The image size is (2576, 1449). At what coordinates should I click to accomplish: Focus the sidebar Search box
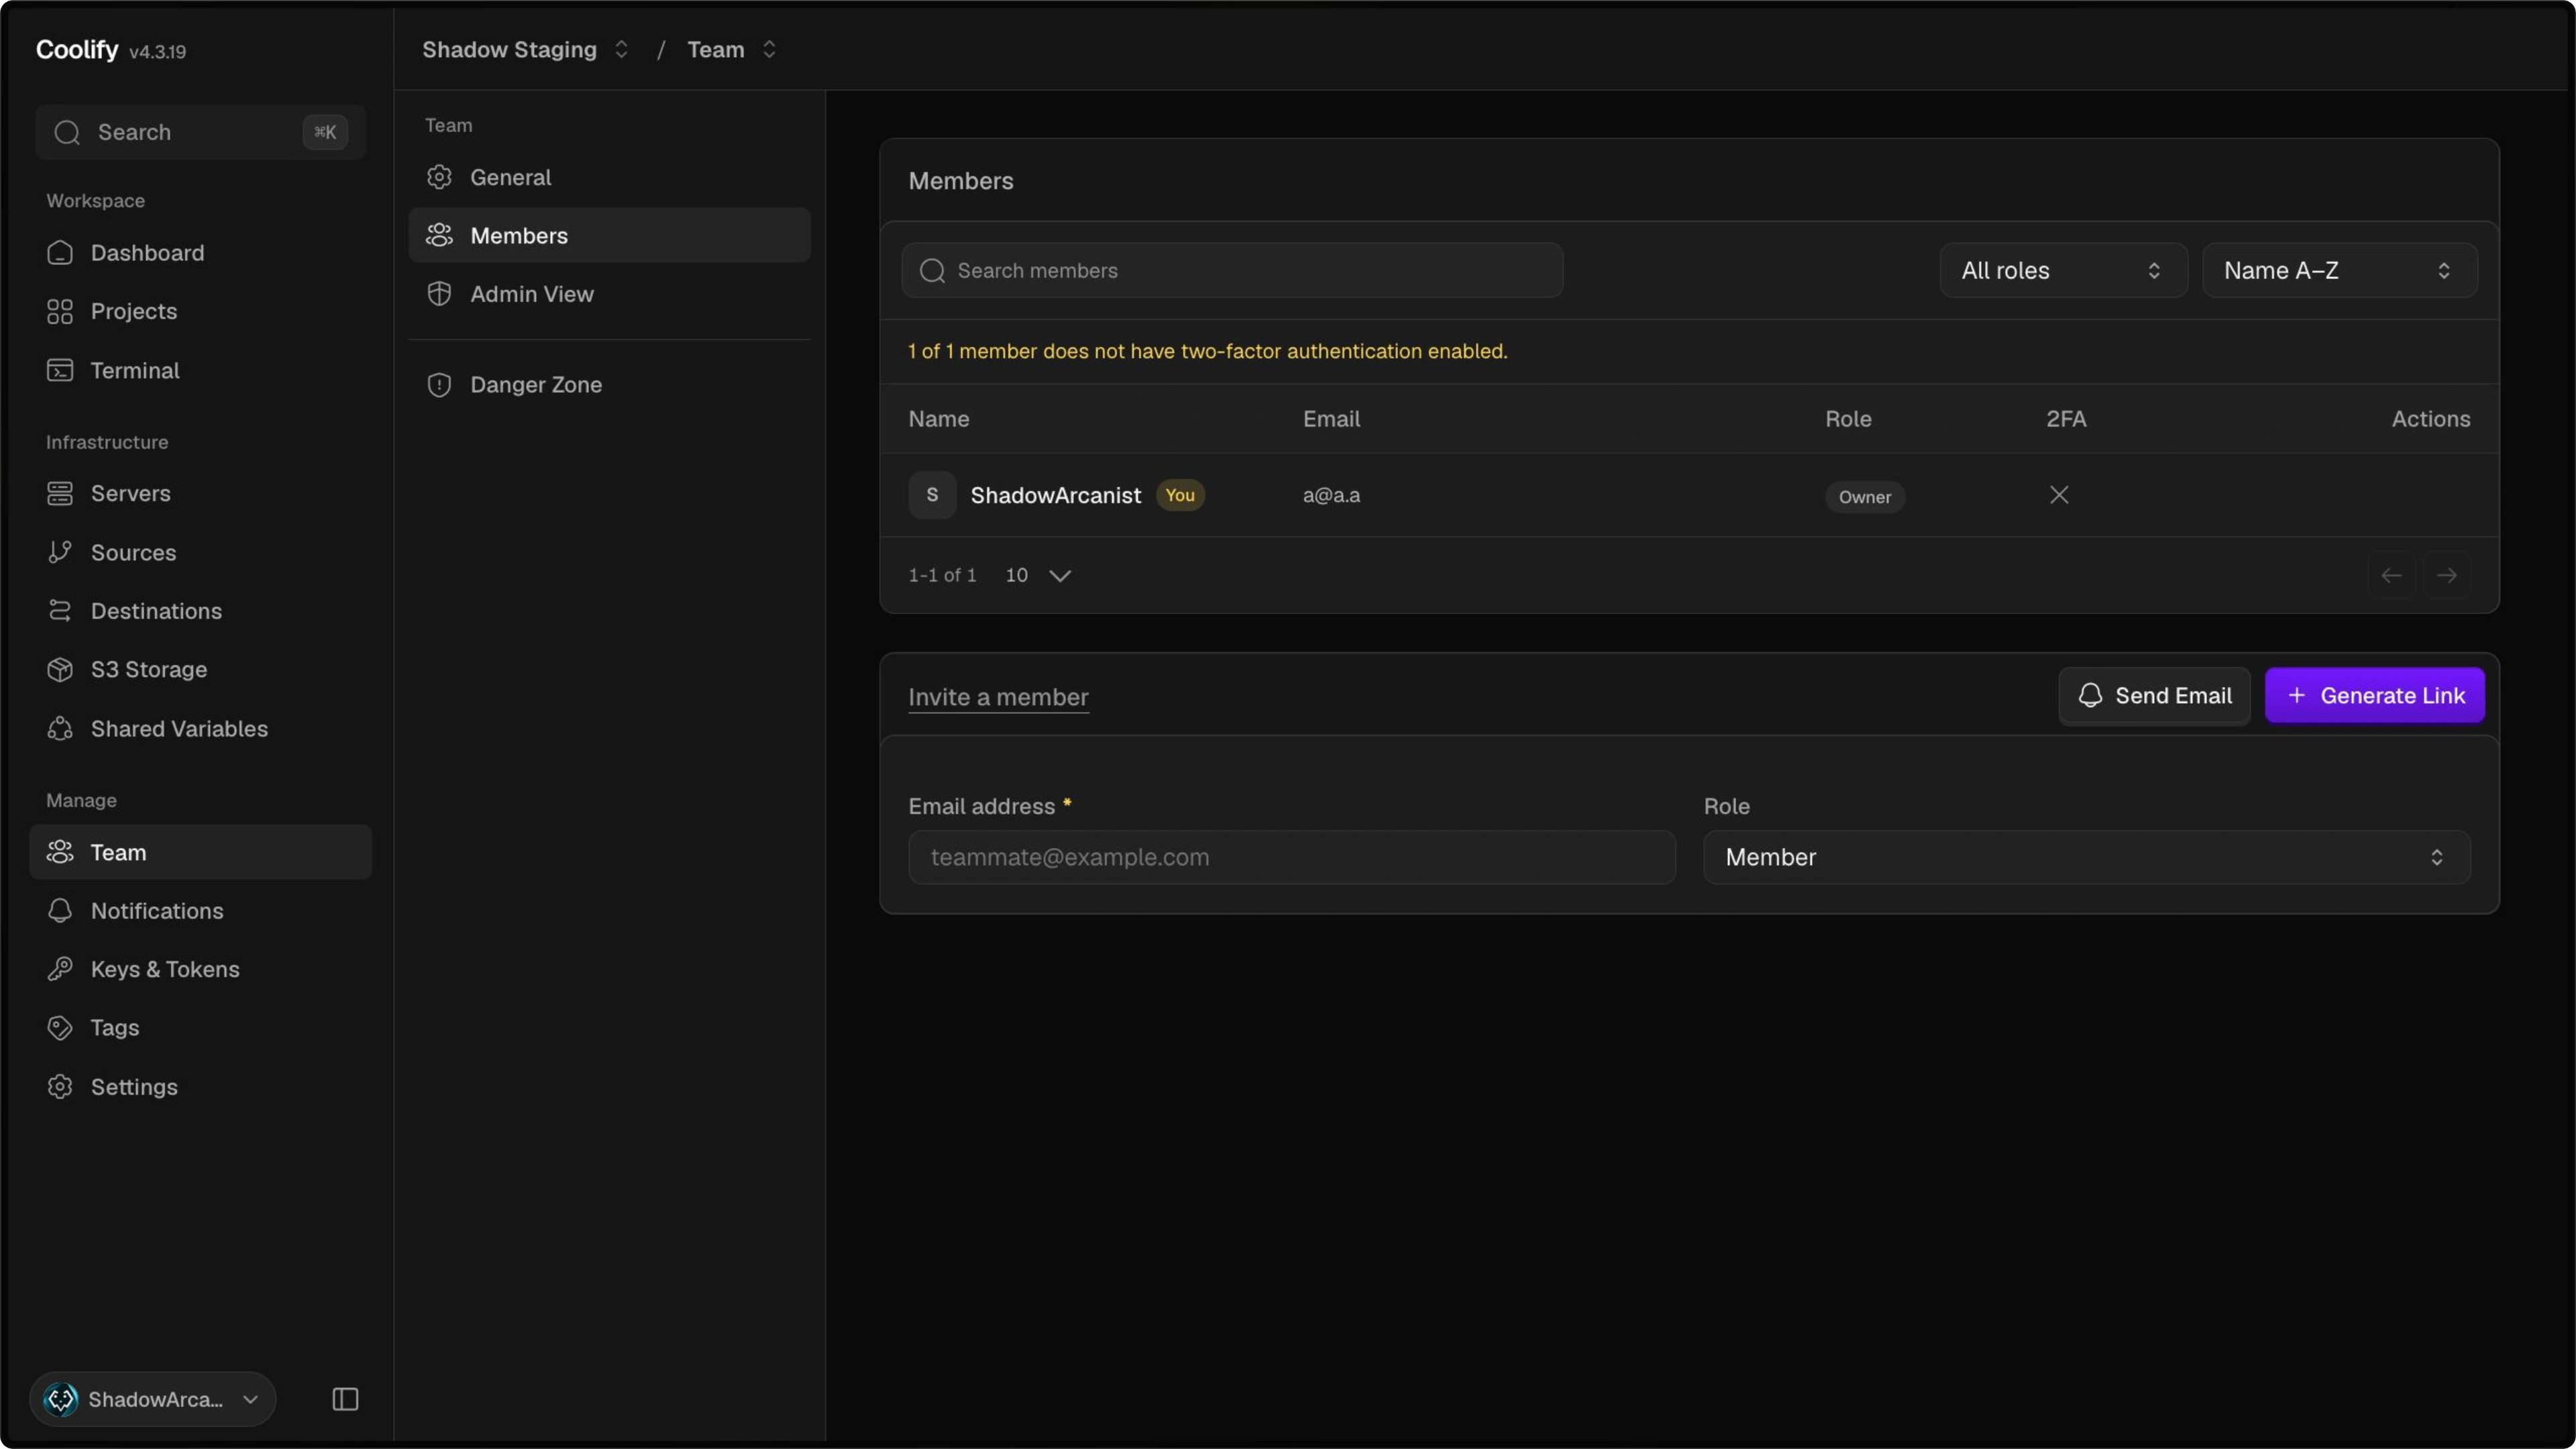(200, 132)
